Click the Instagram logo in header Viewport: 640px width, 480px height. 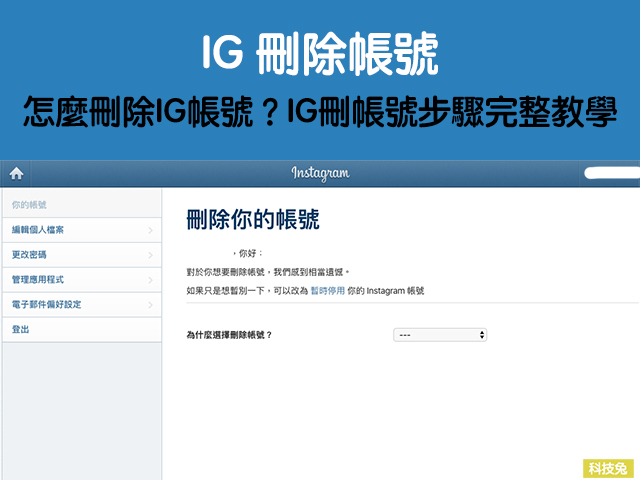pyautogui.click(x=320, y=173)
